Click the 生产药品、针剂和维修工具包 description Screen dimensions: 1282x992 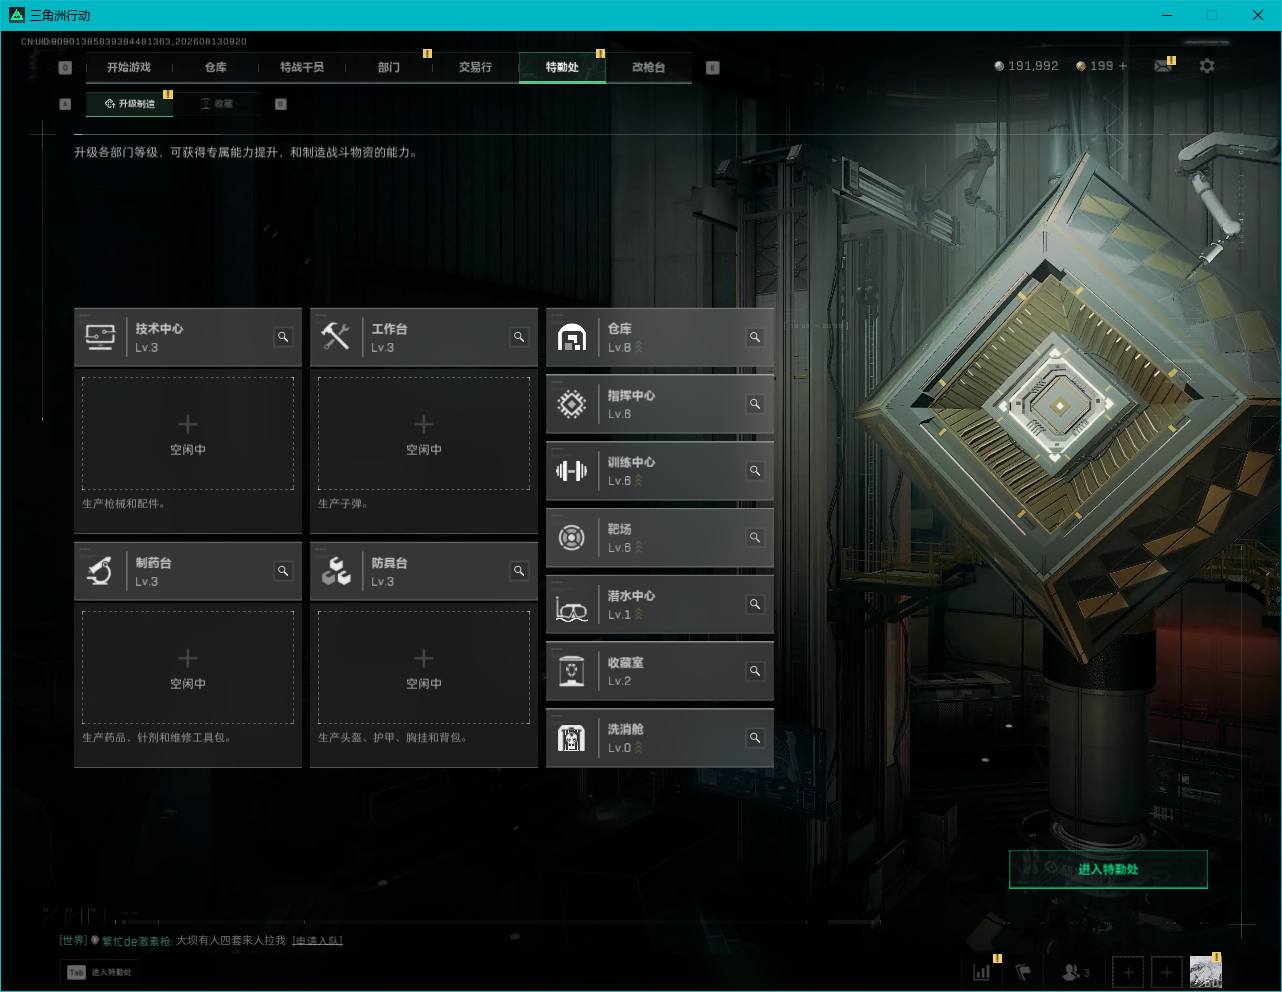(157, 738)
